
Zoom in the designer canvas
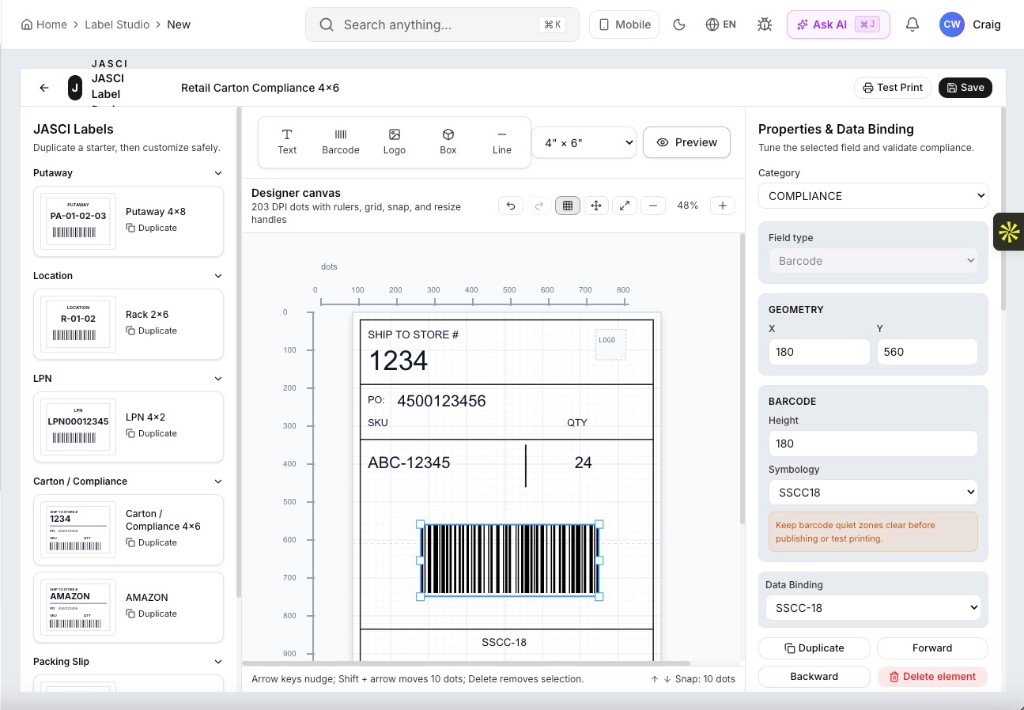pos(722,206)
